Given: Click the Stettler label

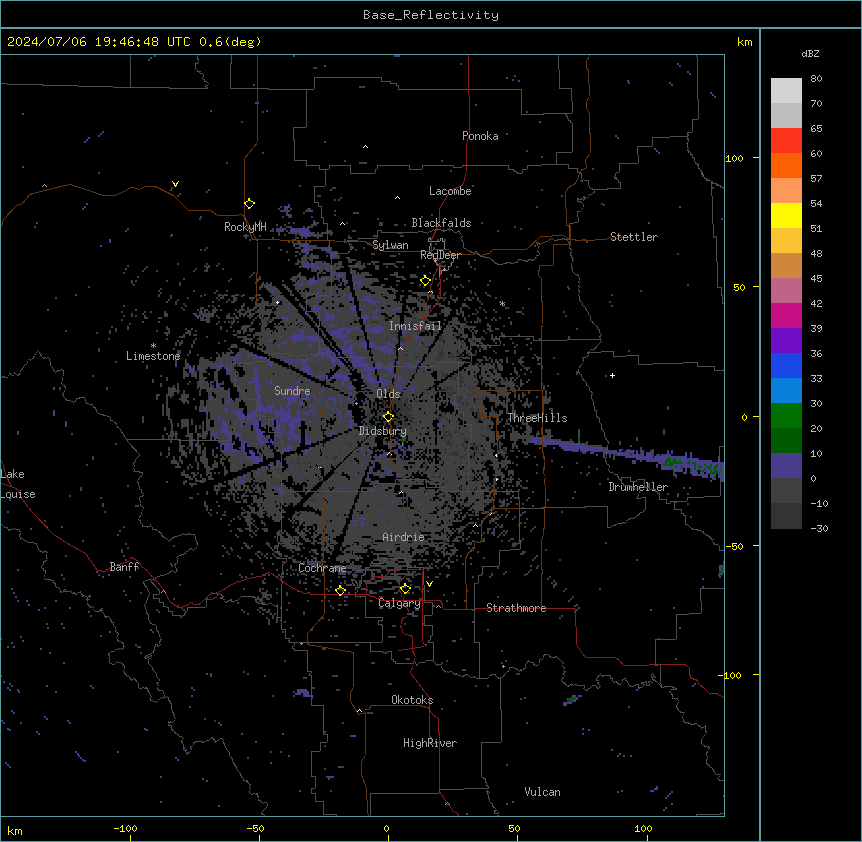Looking at the screenshot, I should click(x=633, y=237).
